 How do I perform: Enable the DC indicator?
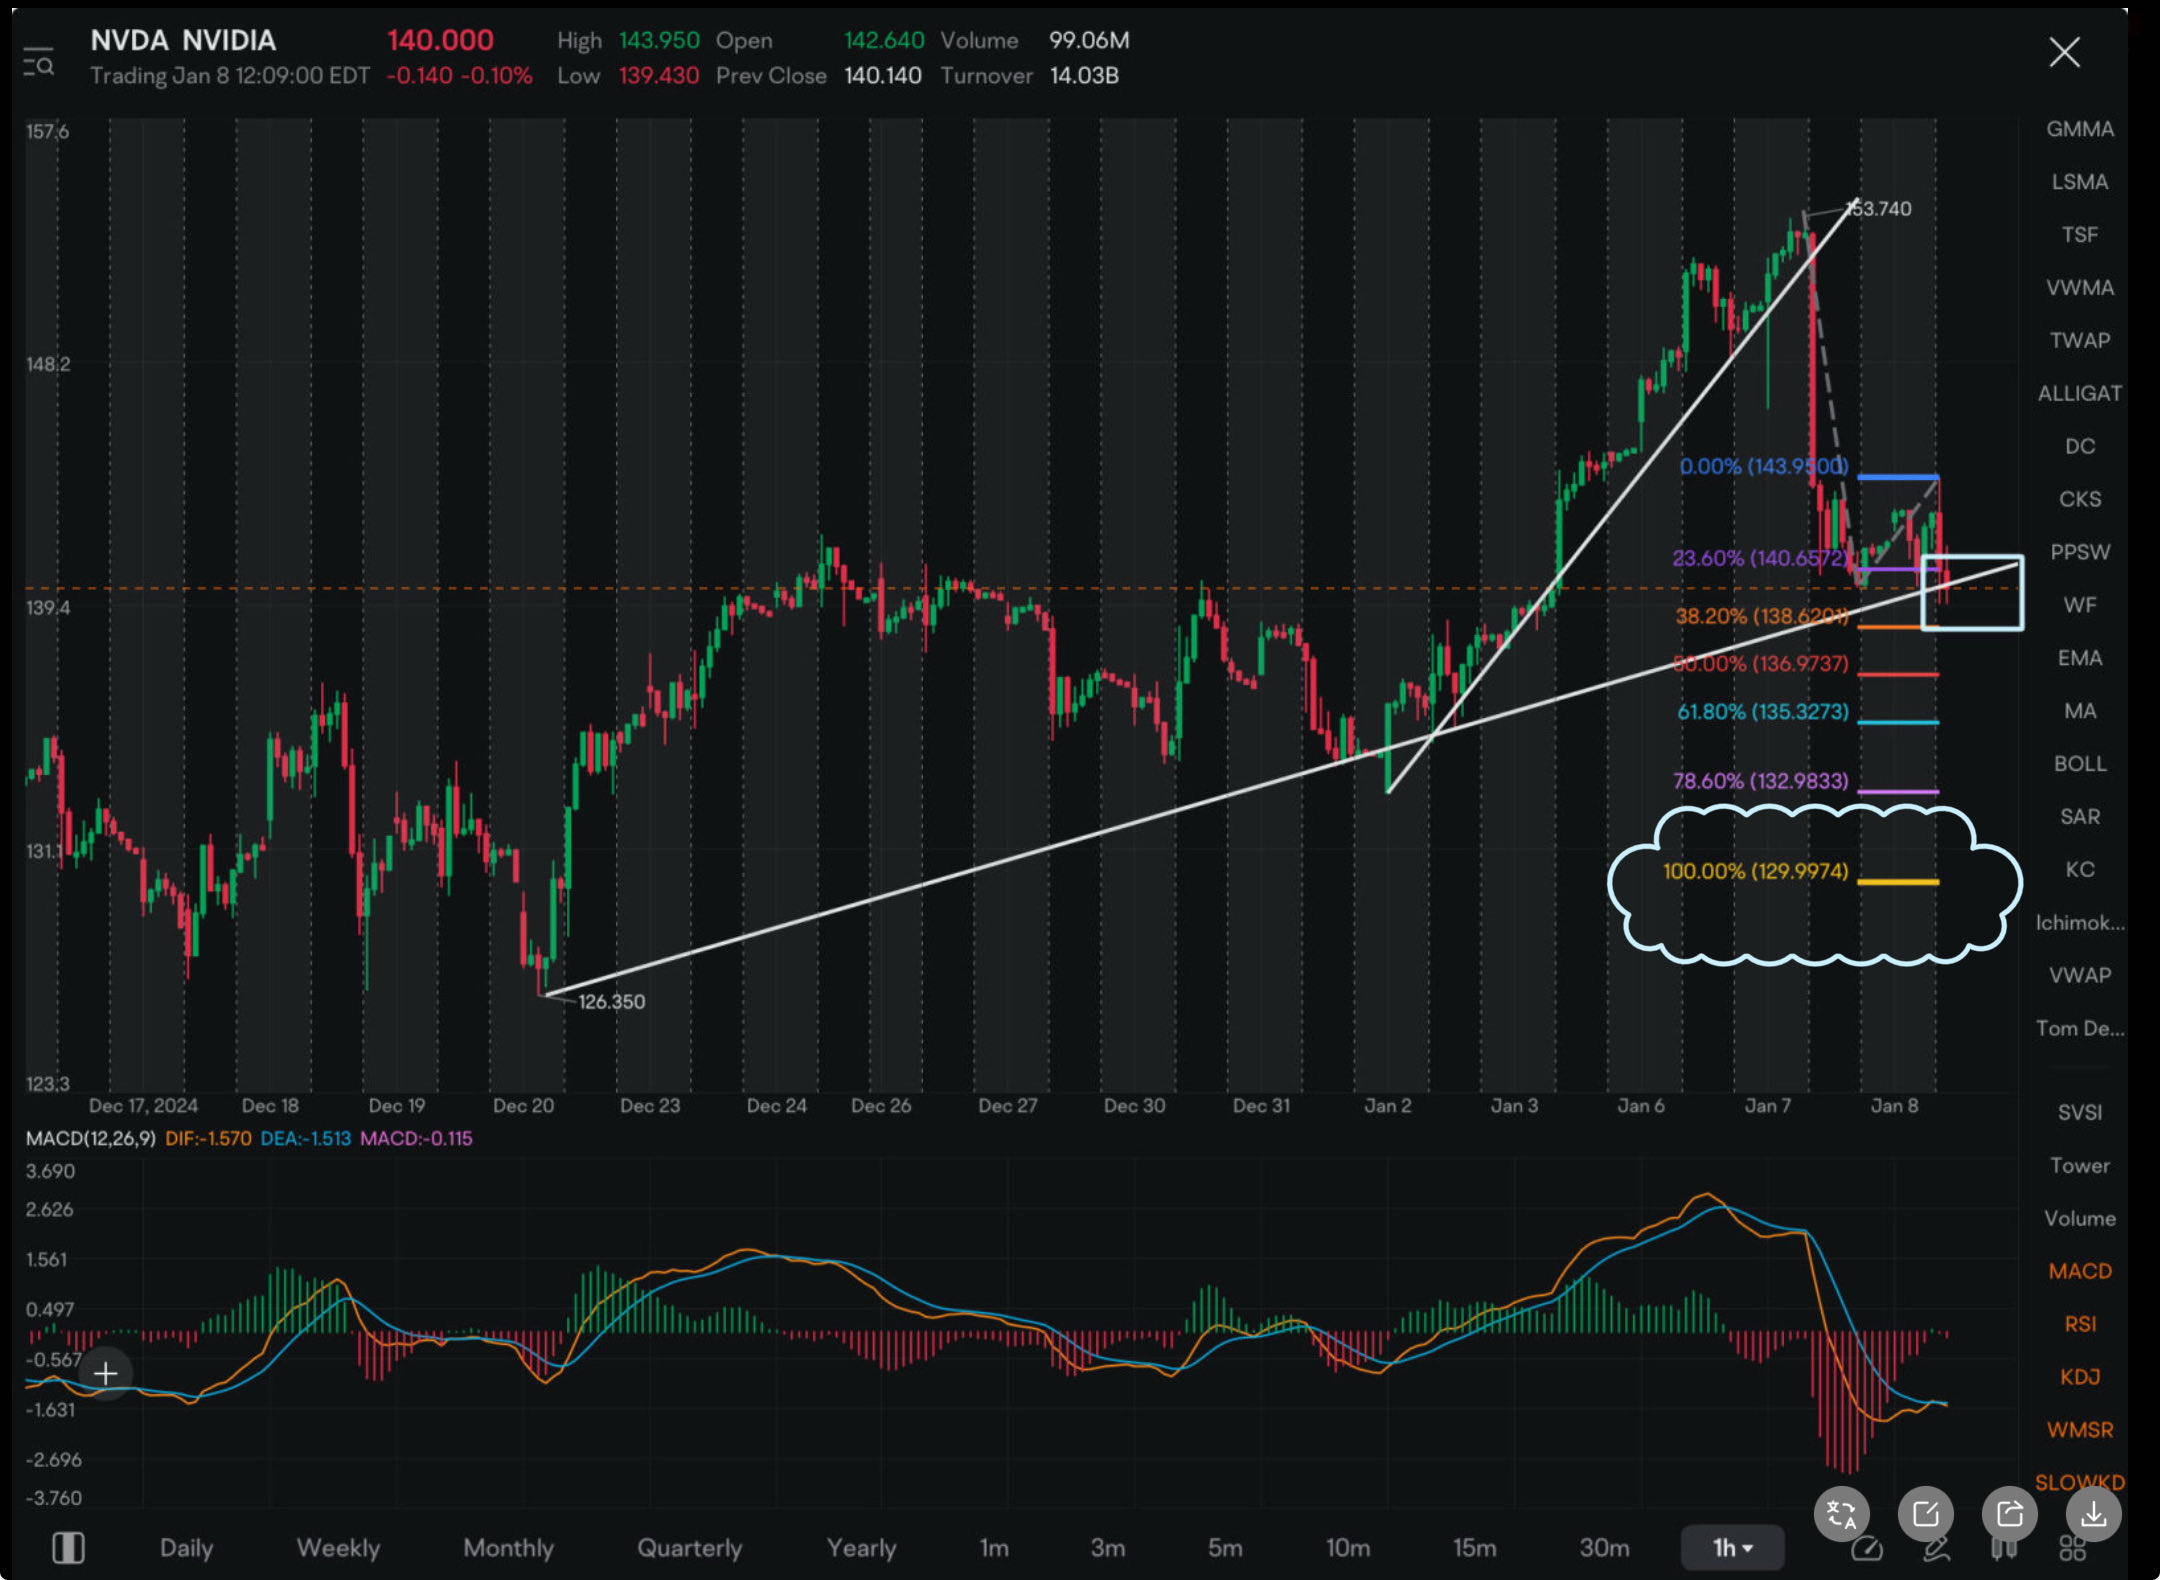point(2080,447)
